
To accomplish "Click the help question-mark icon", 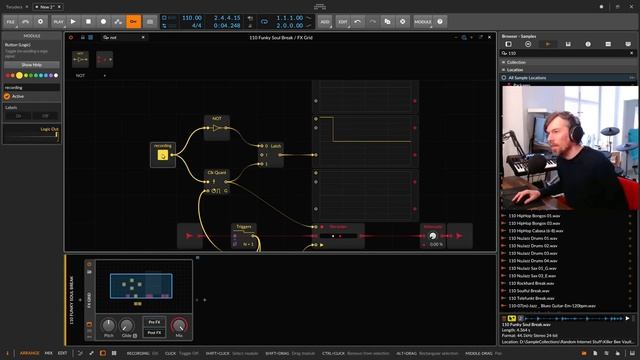I will (x=440, y=22).
